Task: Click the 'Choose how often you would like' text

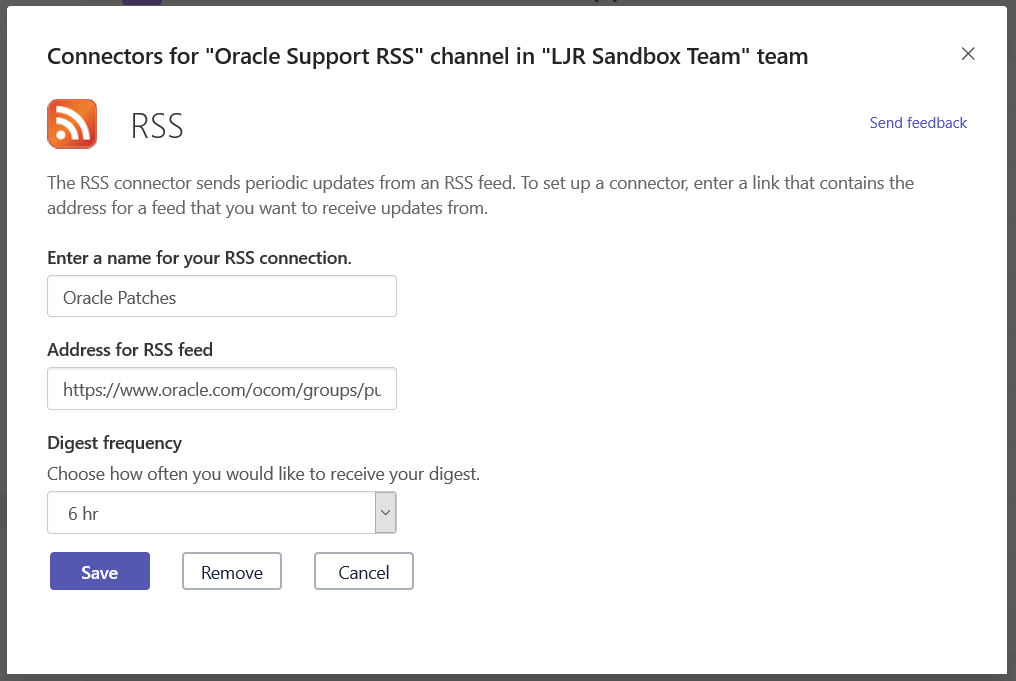Action: coord(264,474)
